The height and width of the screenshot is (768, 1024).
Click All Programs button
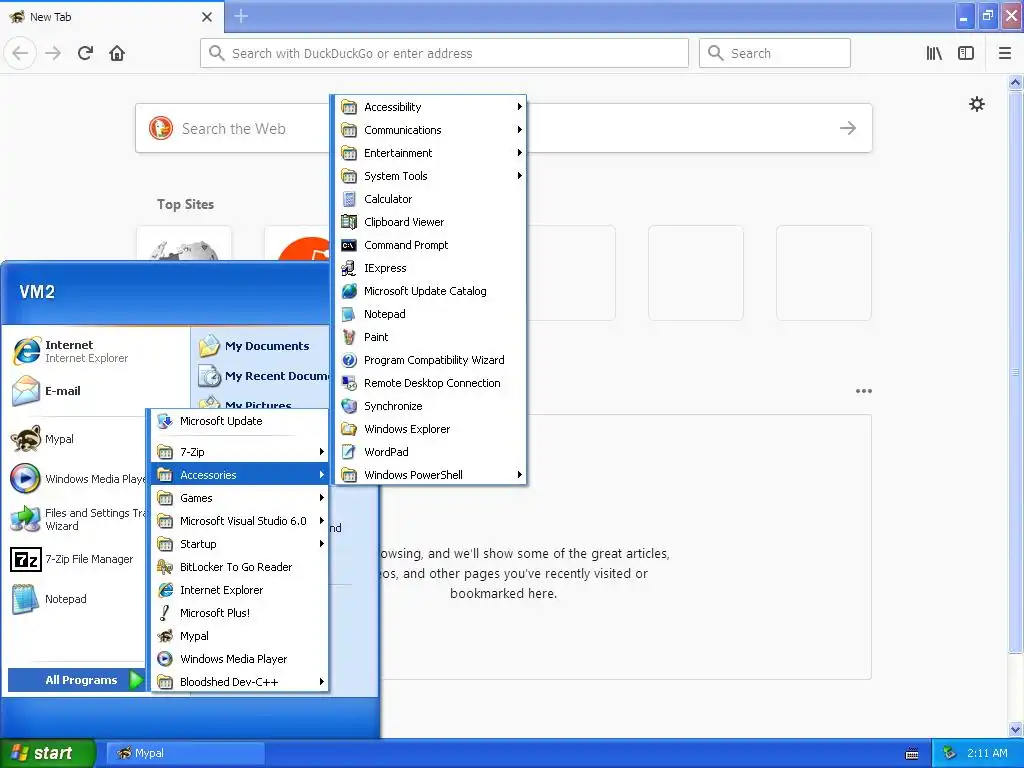[76, 680]
